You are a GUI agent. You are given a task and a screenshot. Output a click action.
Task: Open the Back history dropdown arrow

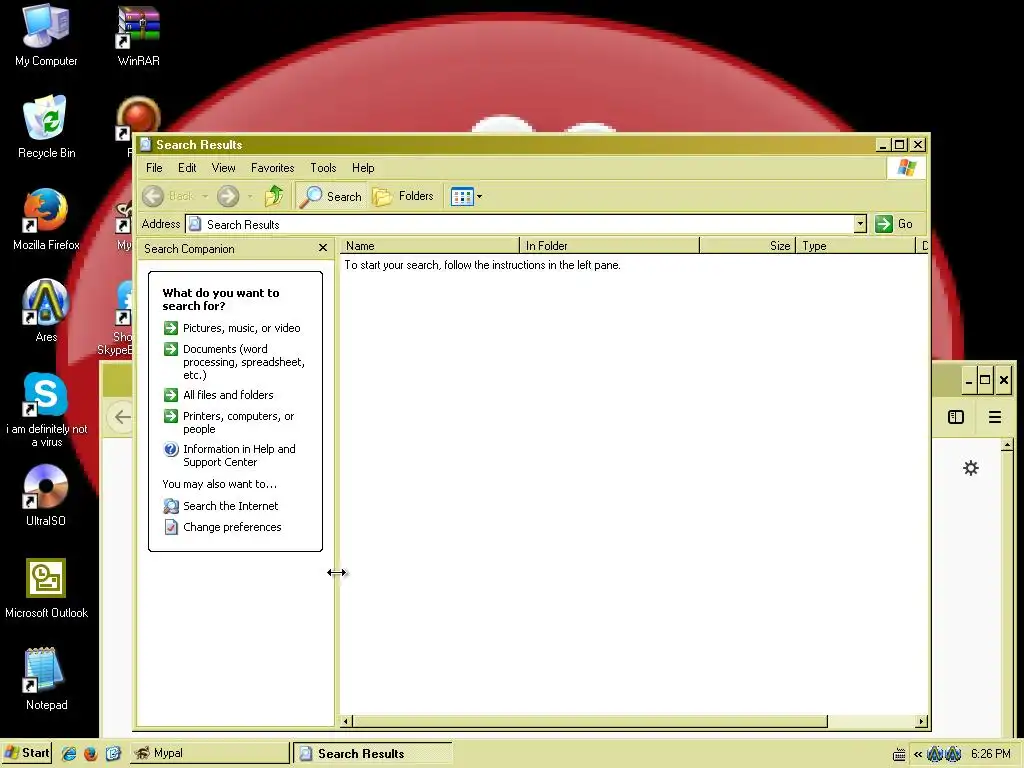[x=204, y=197]
